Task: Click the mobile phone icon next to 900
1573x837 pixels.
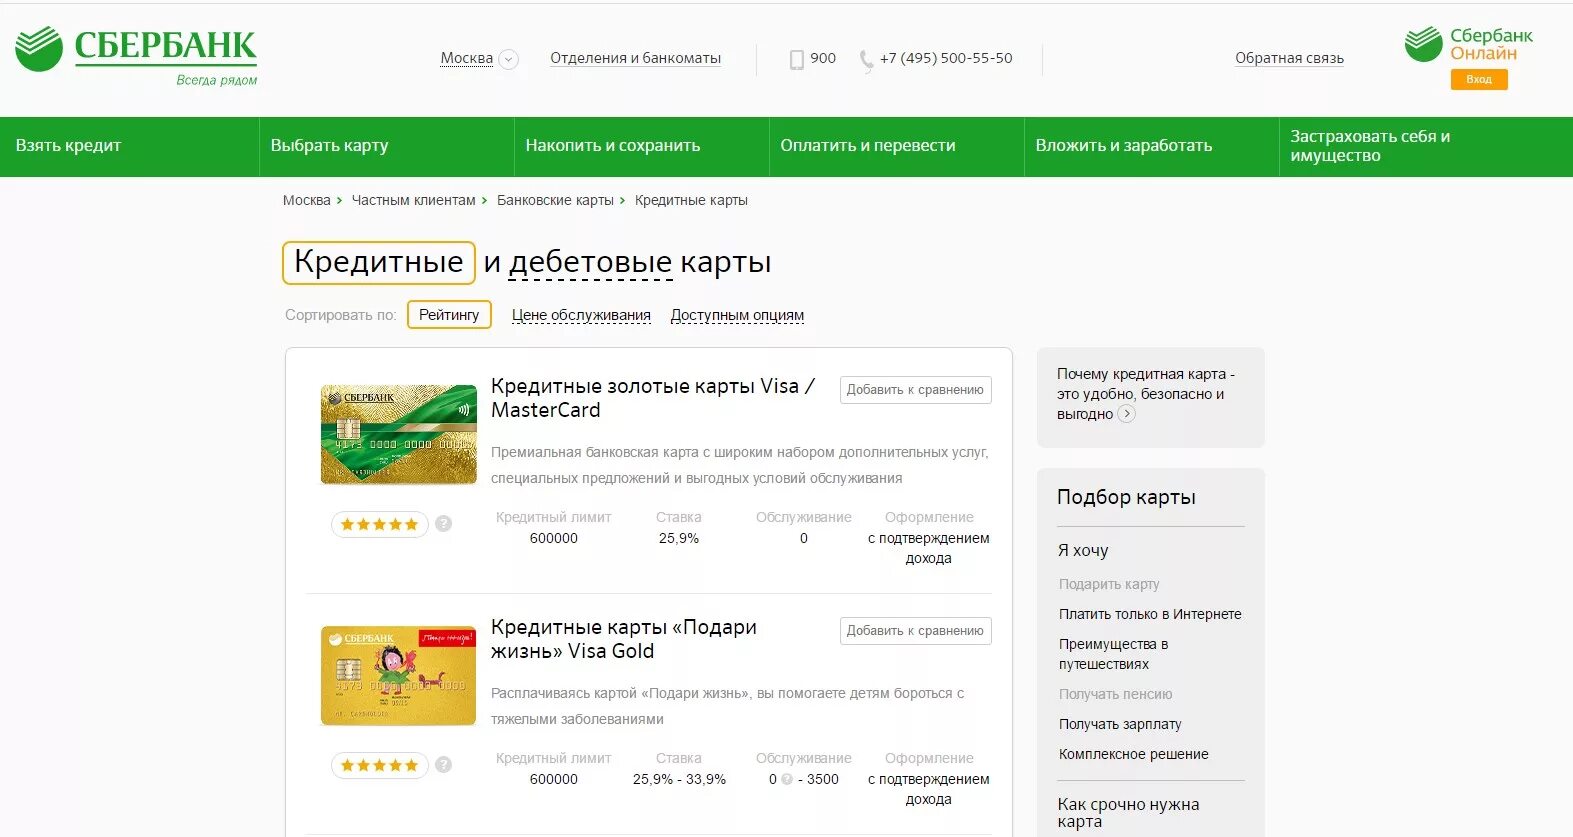Action: [x=797, y=60]
